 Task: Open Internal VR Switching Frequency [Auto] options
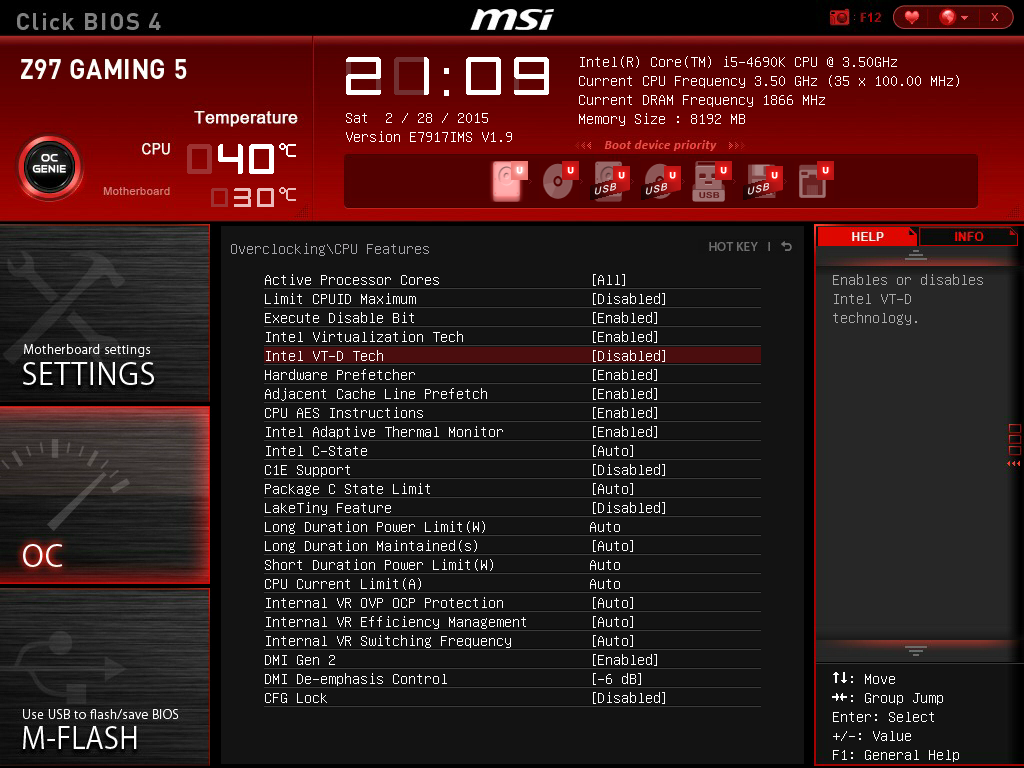(x=613, y=641)
